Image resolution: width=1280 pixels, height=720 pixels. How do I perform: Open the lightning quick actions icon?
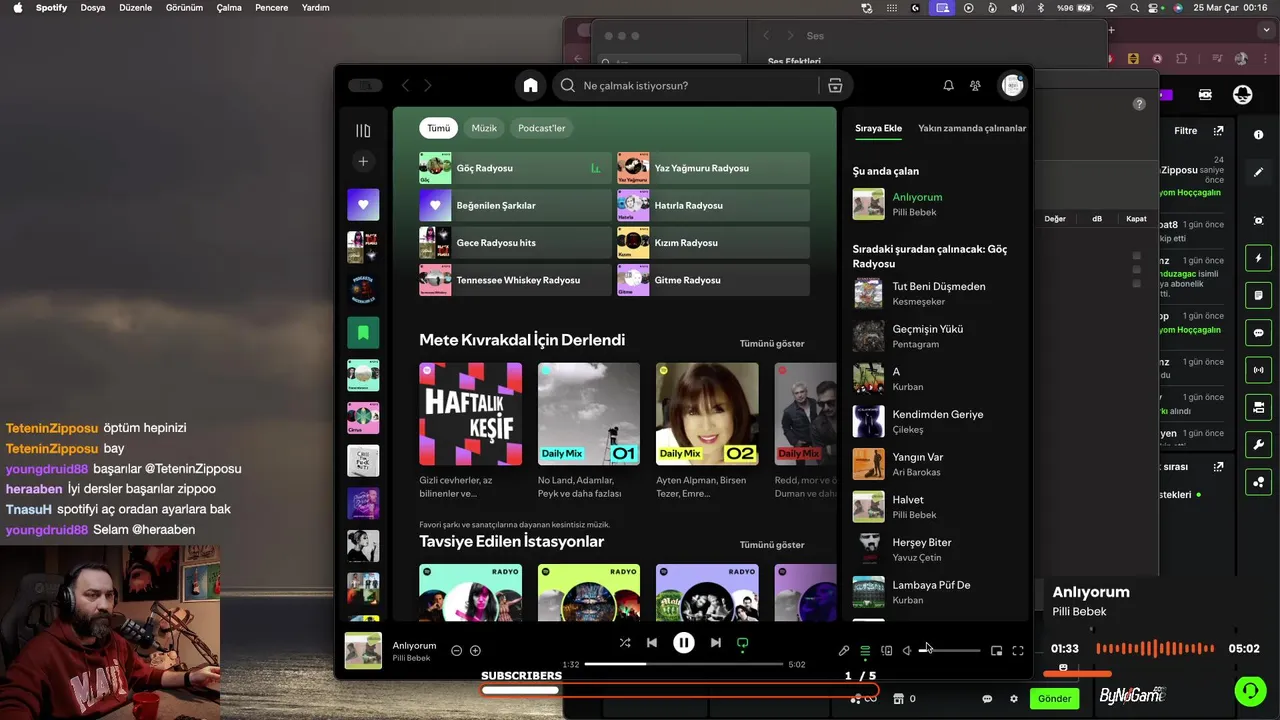click(x=1258, y=258)
